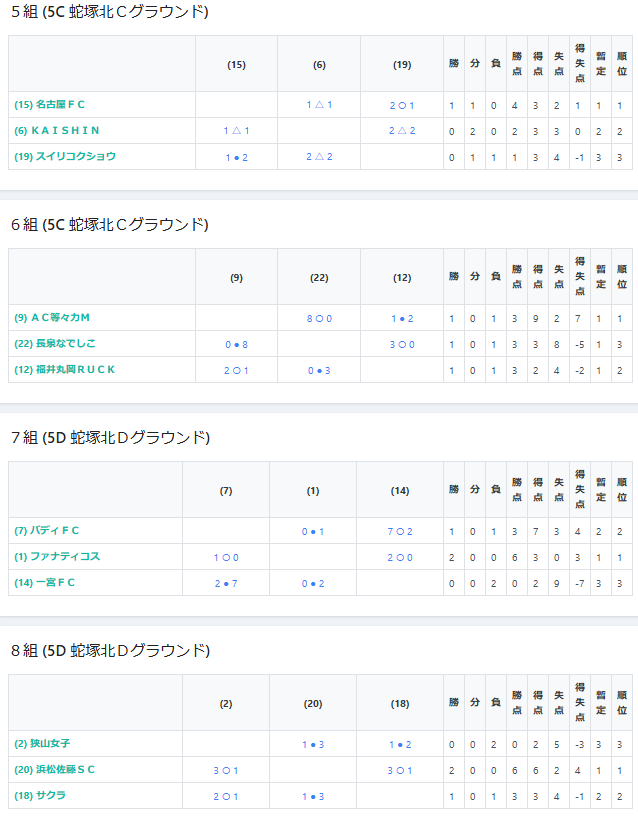
Task: Select the サクラ team link
Action: click(x=39, y=796)
